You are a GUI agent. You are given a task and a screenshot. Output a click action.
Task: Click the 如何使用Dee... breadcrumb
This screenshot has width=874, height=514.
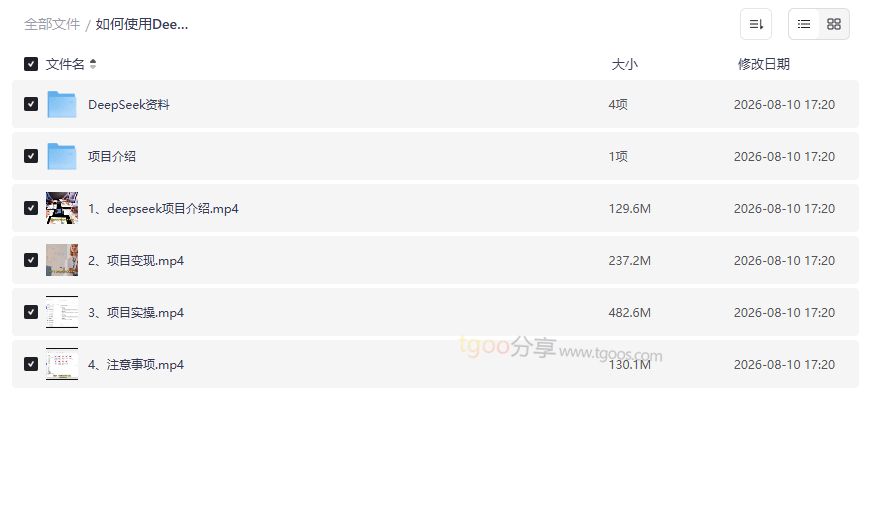pyautogui.click(x=142, y=25)
